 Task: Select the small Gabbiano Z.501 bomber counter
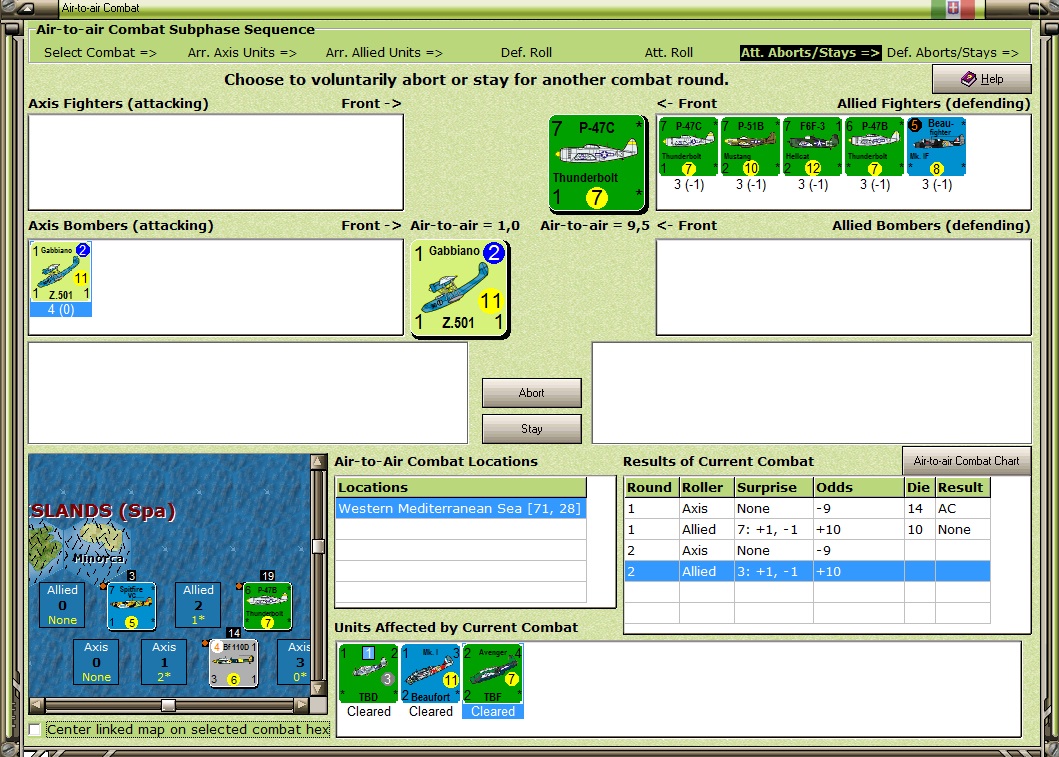[x=61, y=272]
